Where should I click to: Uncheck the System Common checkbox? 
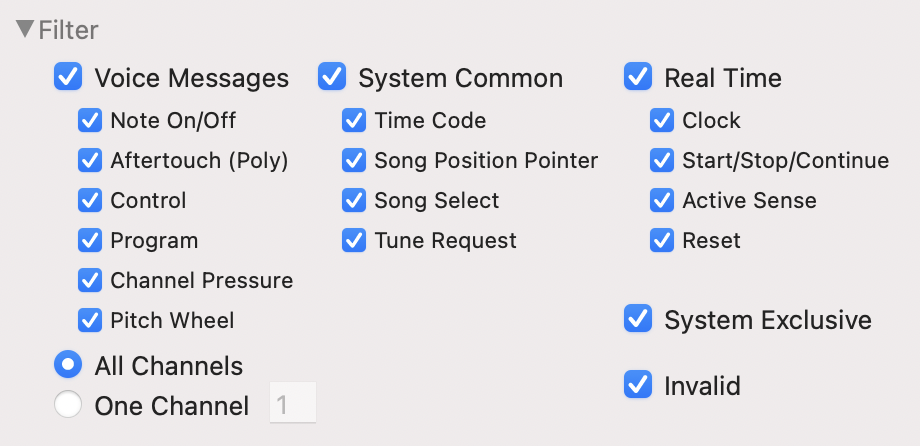tap(332, 77)
